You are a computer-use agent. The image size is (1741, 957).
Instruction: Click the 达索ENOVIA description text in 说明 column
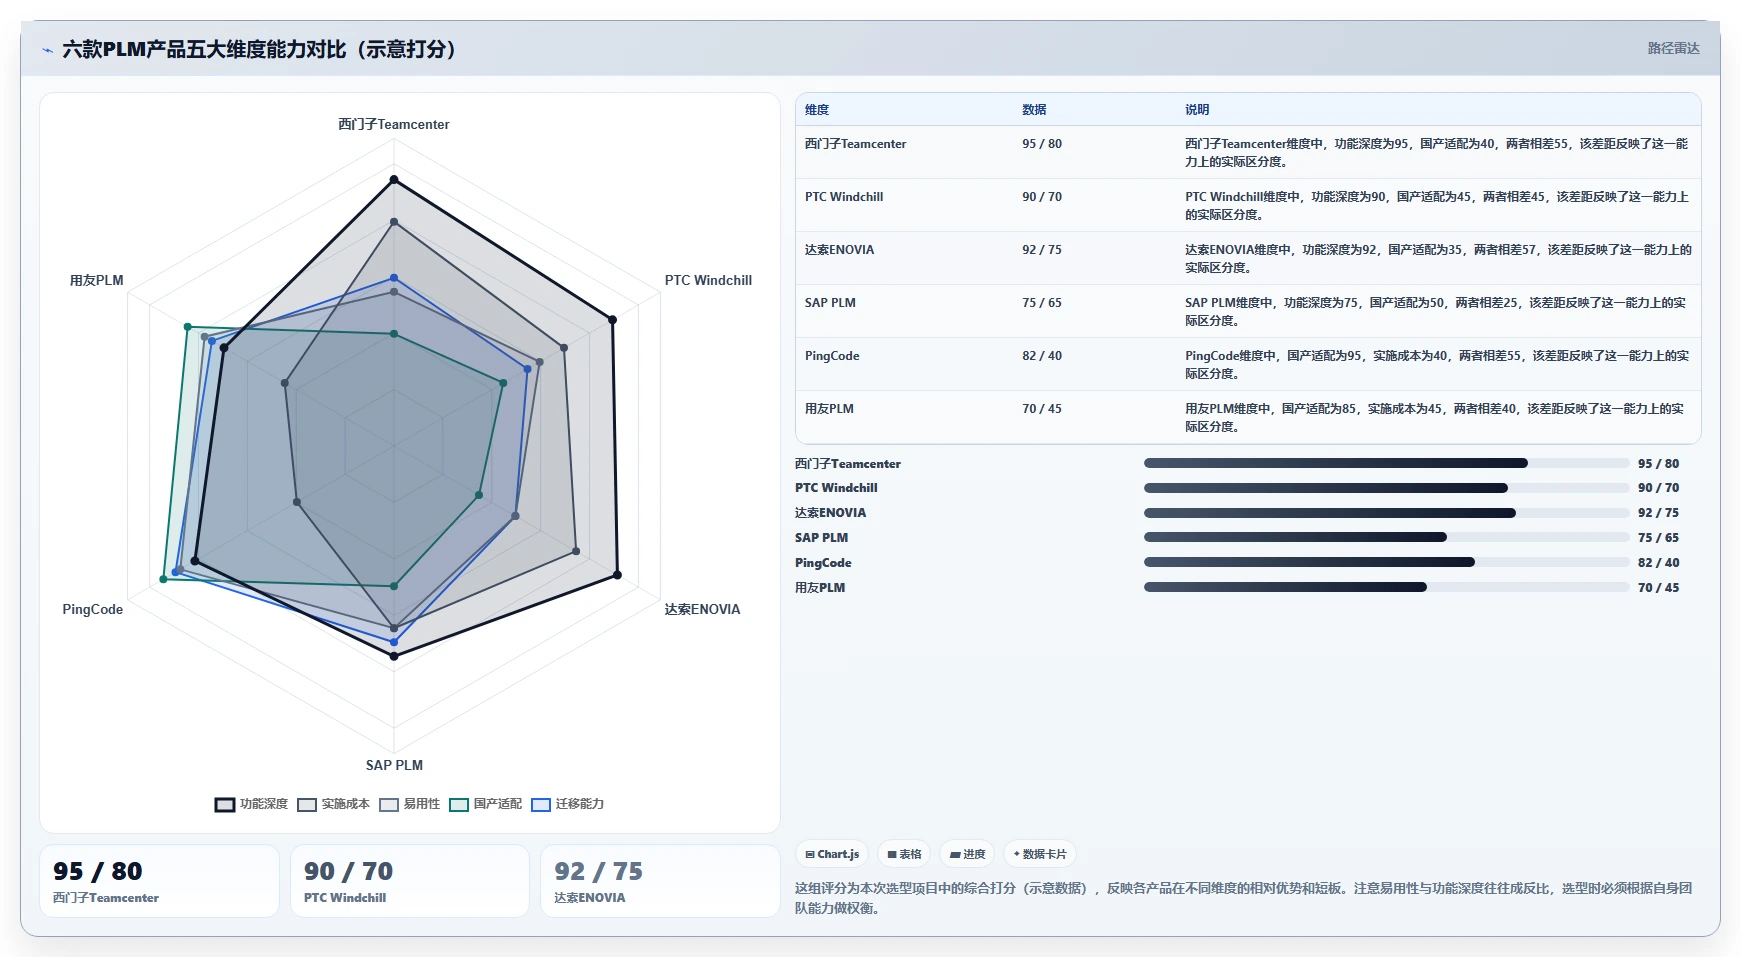(x=1438, y=259)
